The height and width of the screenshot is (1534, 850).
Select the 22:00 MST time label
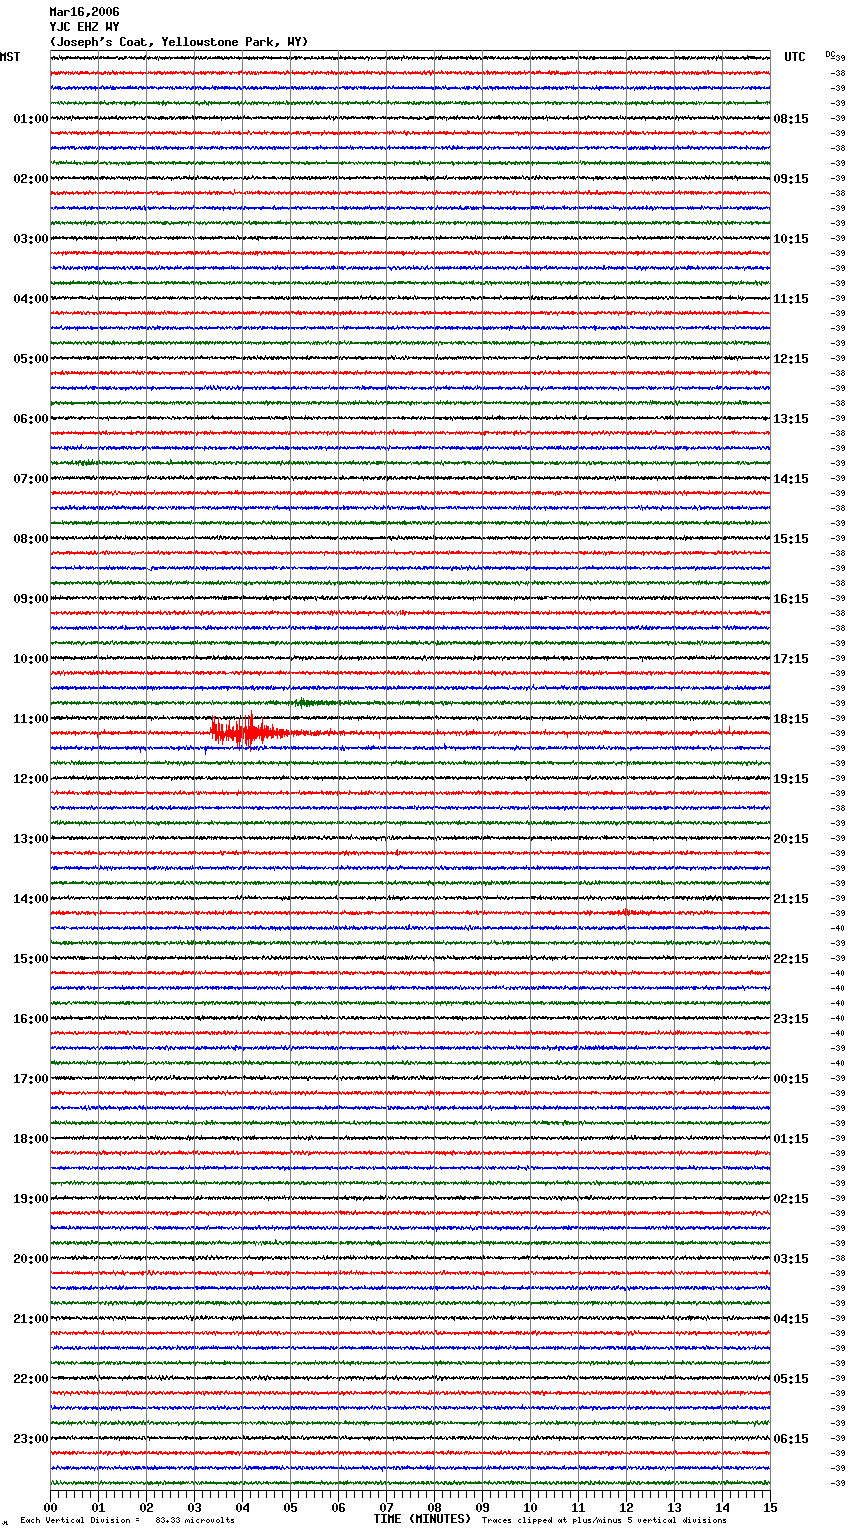click(x=31, y=1379)
